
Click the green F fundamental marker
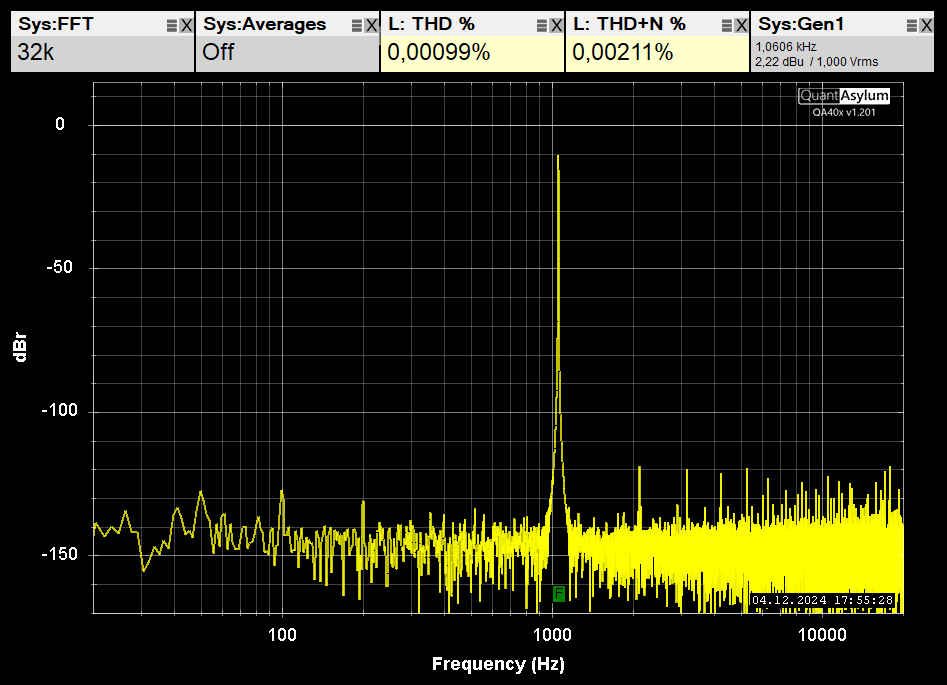point(559,594)
